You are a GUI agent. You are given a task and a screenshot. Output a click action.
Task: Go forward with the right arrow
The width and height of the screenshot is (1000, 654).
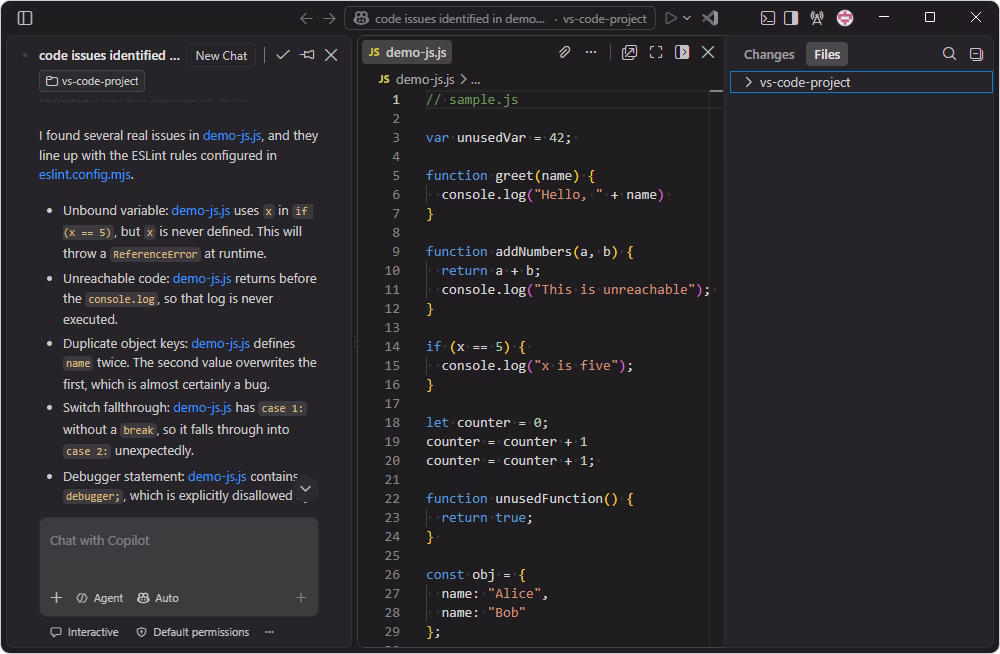pos(329,19)
